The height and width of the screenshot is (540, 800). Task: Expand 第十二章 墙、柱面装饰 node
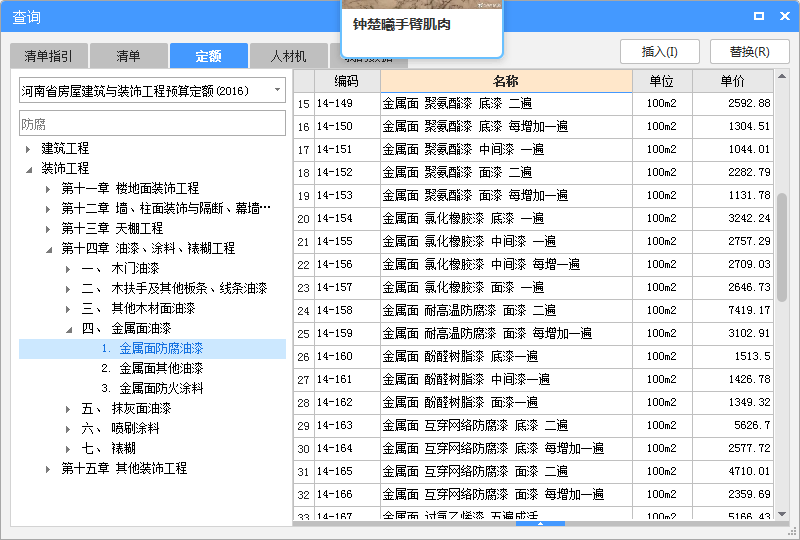click(48, 209)
